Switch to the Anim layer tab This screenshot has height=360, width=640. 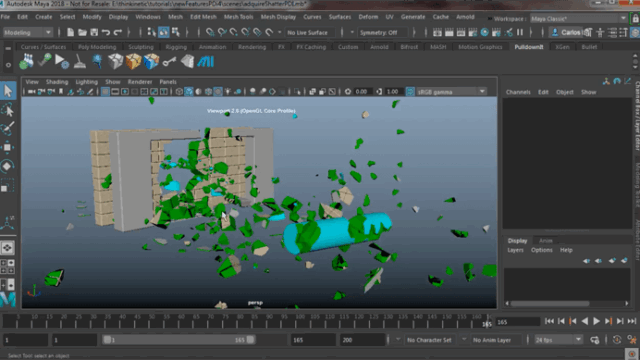point(545,241)
